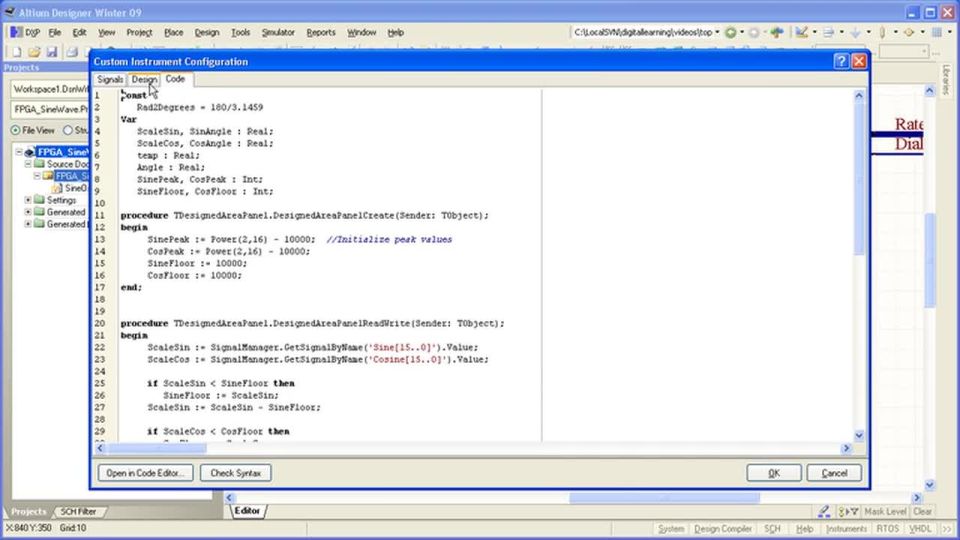Click the Settings folder icon
The image size is (960, 540).
click(x=39, y=200)
